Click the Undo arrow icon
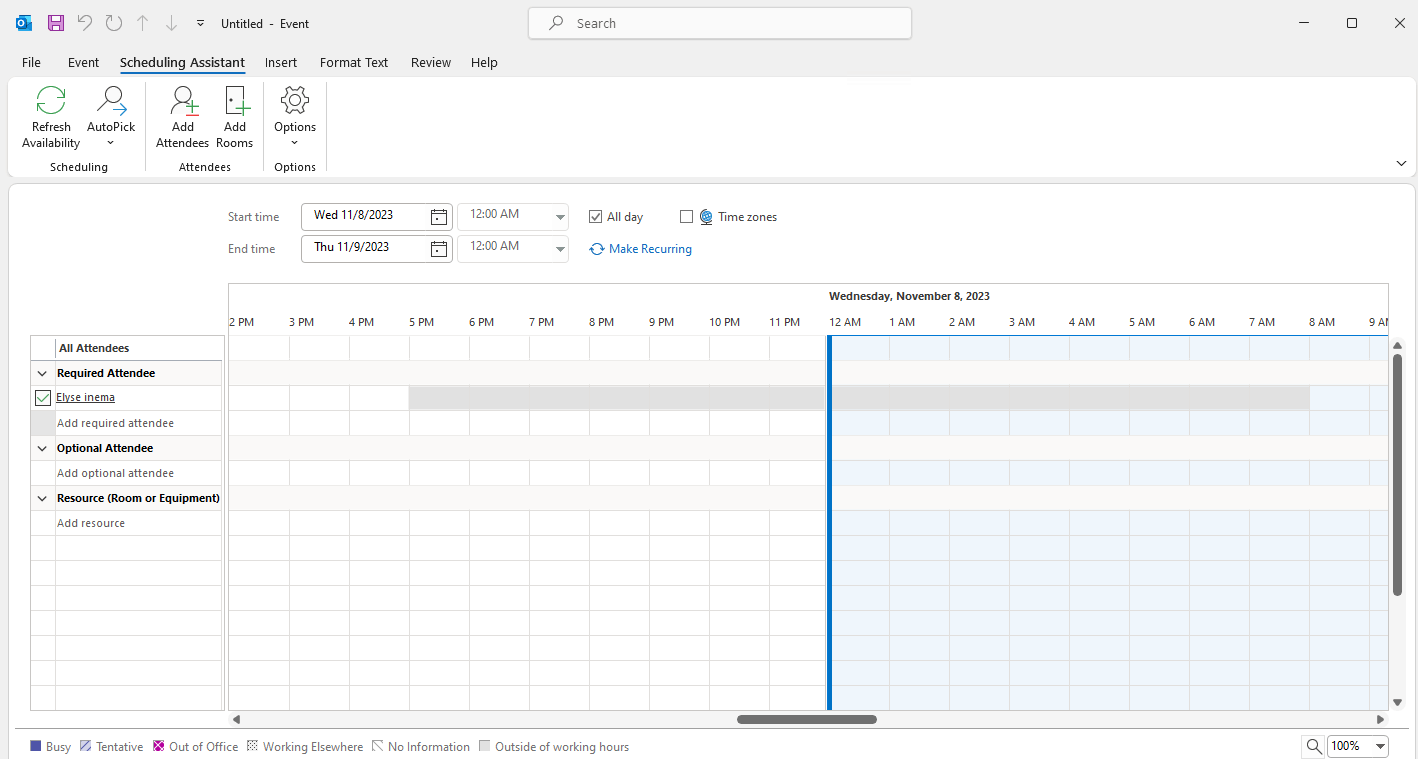 [85, 23]
